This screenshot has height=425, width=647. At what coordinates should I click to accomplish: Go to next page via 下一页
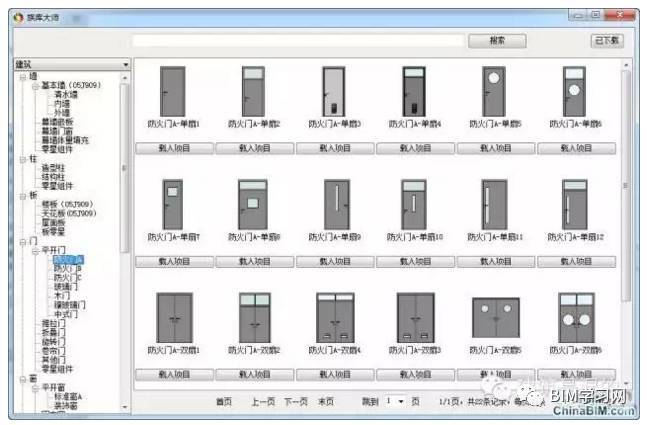point(294,401)
